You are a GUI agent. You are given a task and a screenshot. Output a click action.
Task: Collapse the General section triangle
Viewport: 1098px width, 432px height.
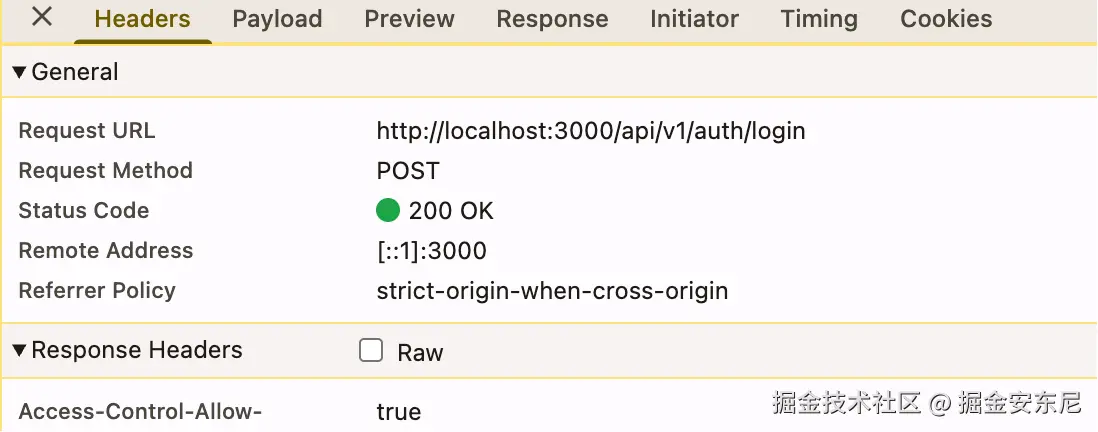[19, 72]
